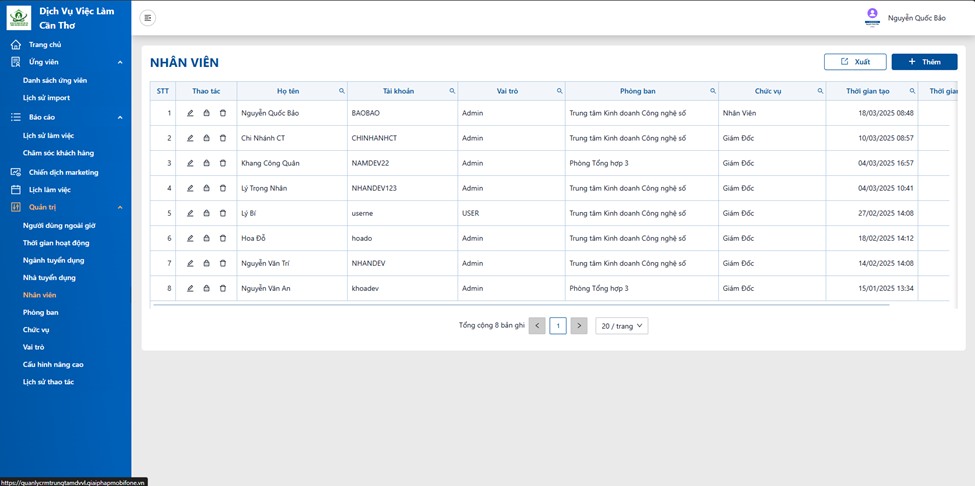Image resolution: width=975 pixels, height=486 pixels.
Task: Select Chăm sóc khách hàng in the sidebar
Action: point(58,153)
